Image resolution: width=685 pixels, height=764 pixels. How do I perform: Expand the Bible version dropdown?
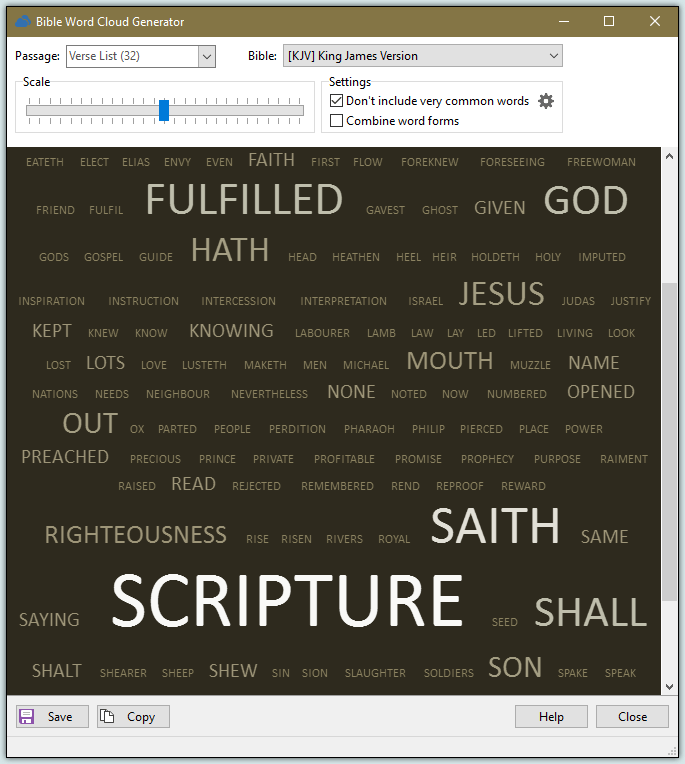[x=553, y=56]
